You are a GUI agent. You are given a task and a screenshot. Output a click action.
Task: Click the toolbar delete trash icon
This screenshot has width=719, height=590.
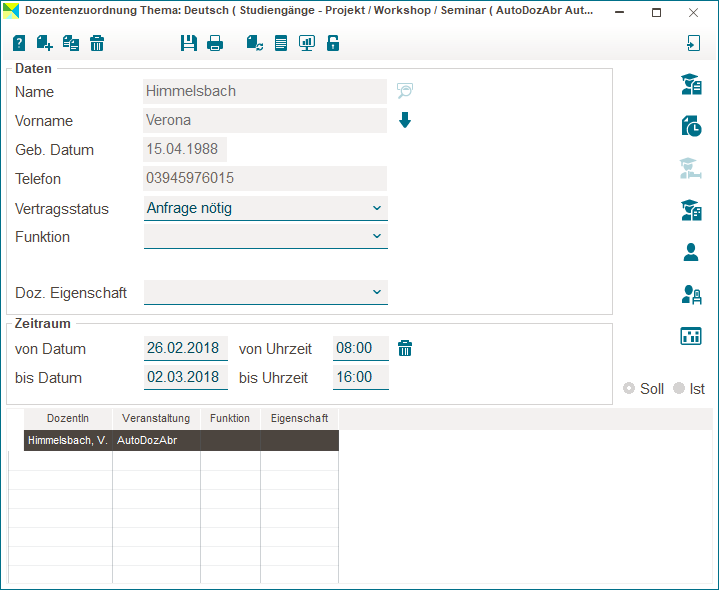(97, 43)
